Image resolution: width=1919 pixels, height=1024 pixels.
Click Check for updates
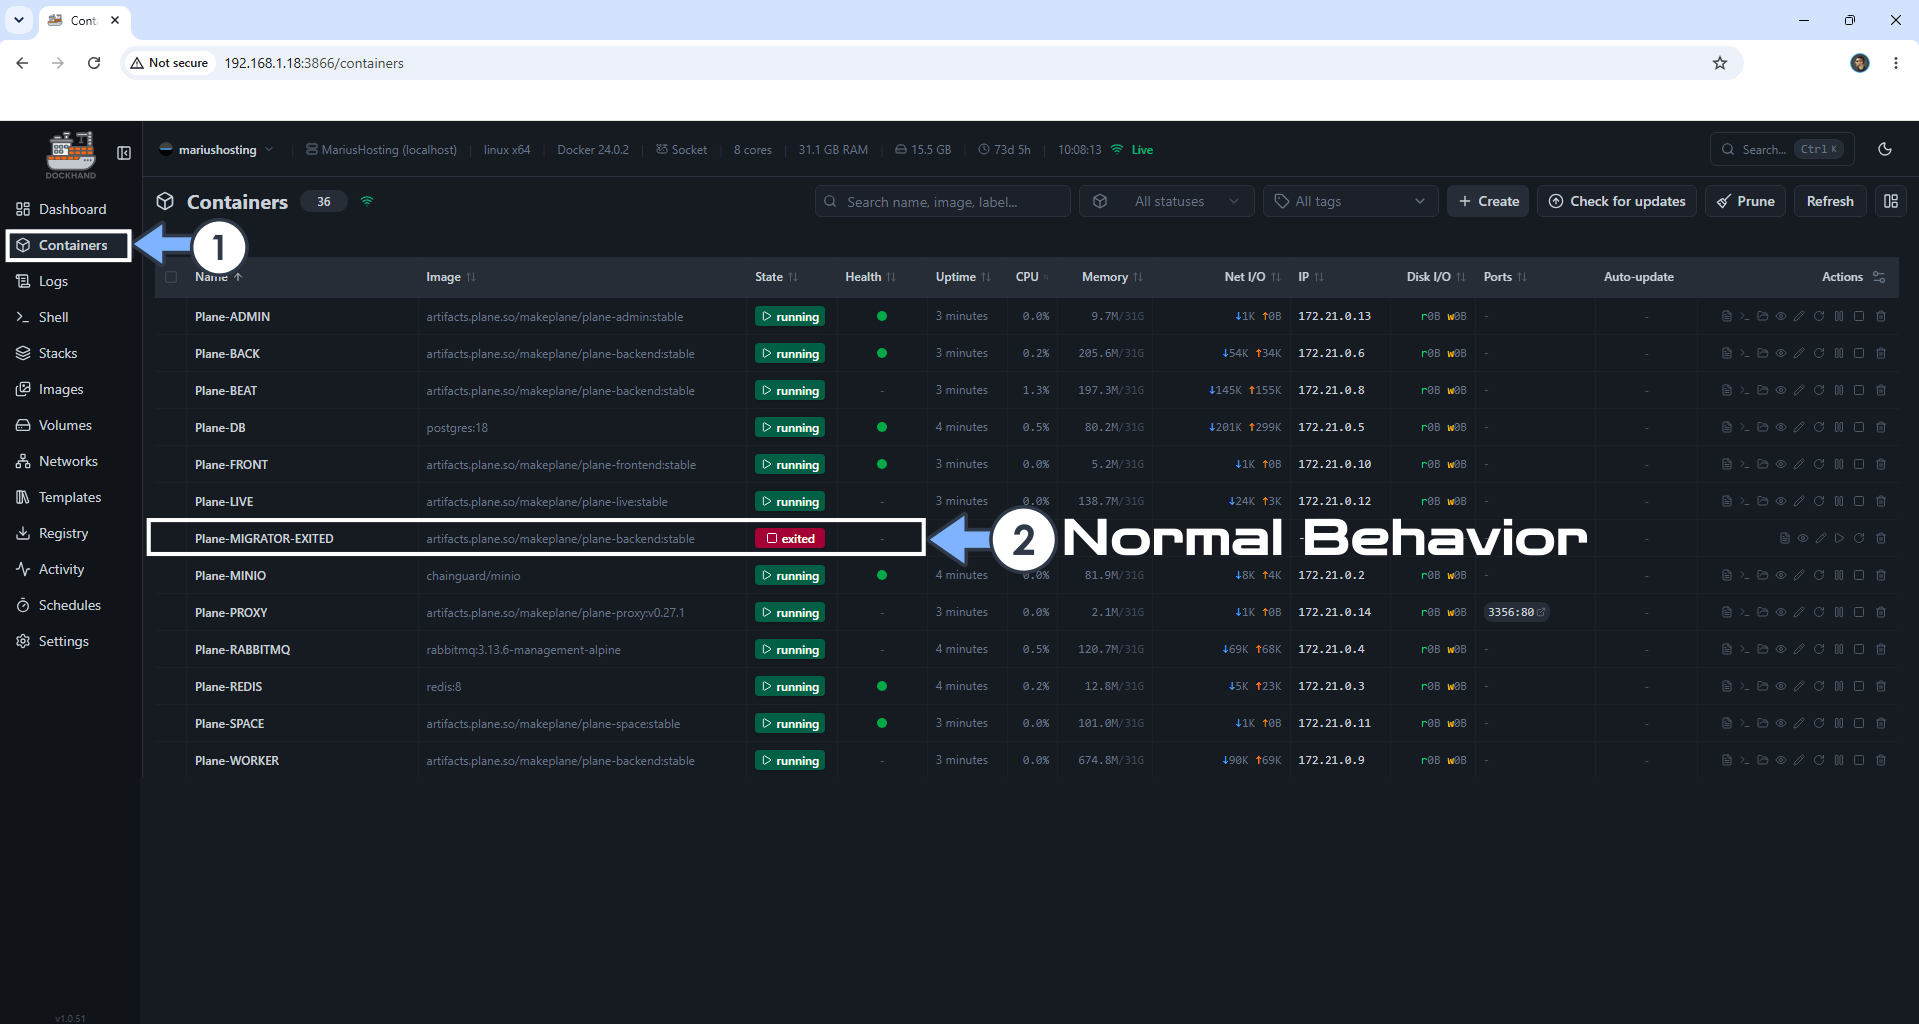[1616, 201]
